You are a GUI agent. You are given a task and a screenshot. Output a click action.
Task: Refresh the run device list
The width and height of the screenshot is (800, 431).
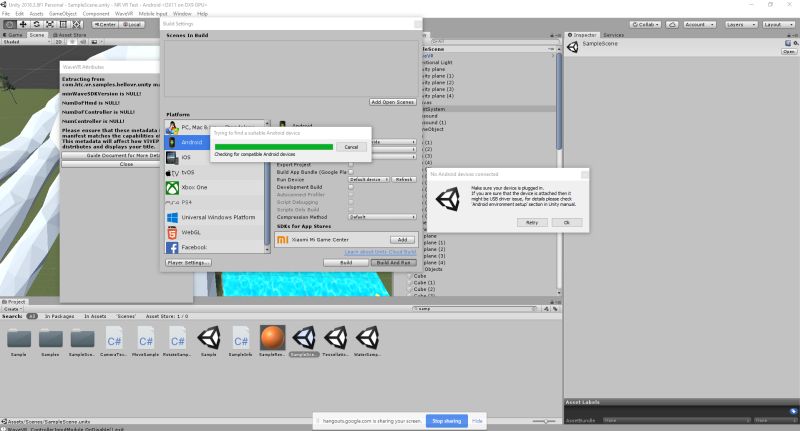(404, 180)
